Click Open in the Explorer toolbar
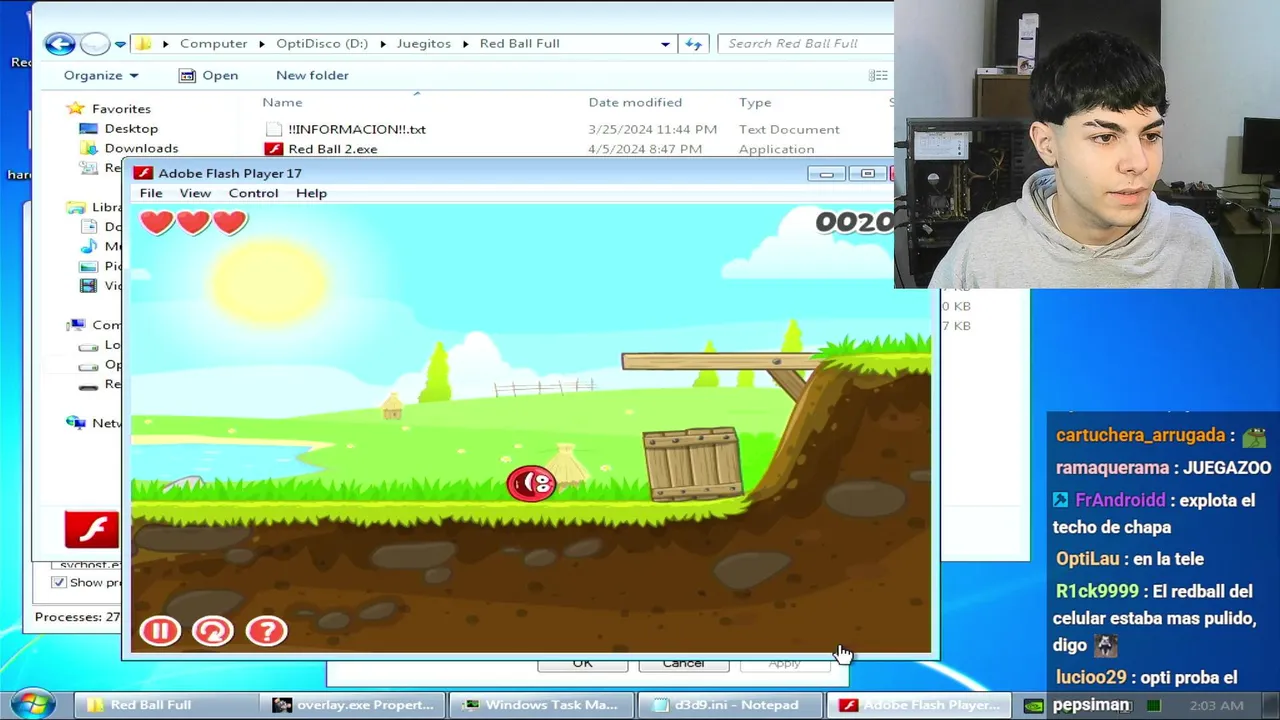The height and width of the screenshot is (720, 1280). [x=208, y=75]
